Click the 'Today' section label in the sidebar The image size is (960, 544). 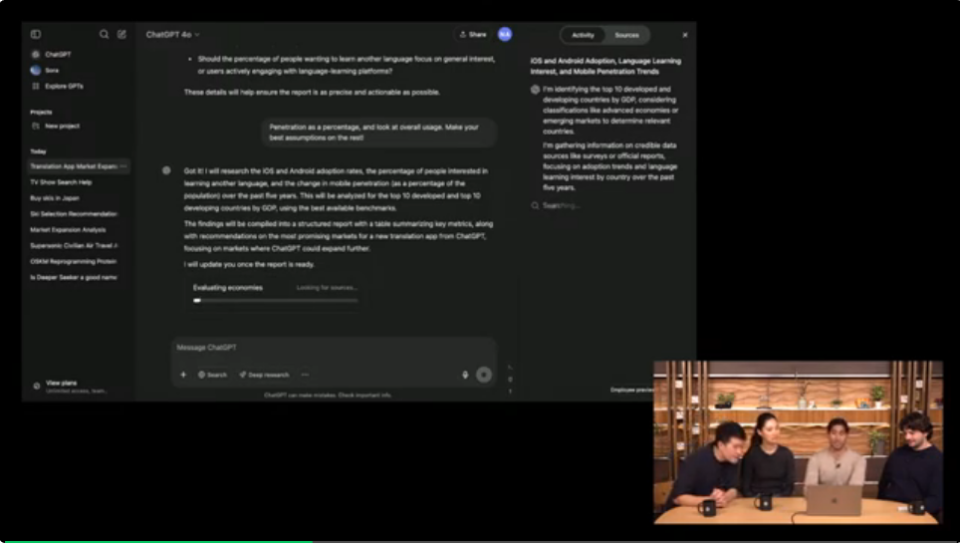click(39, 151)
